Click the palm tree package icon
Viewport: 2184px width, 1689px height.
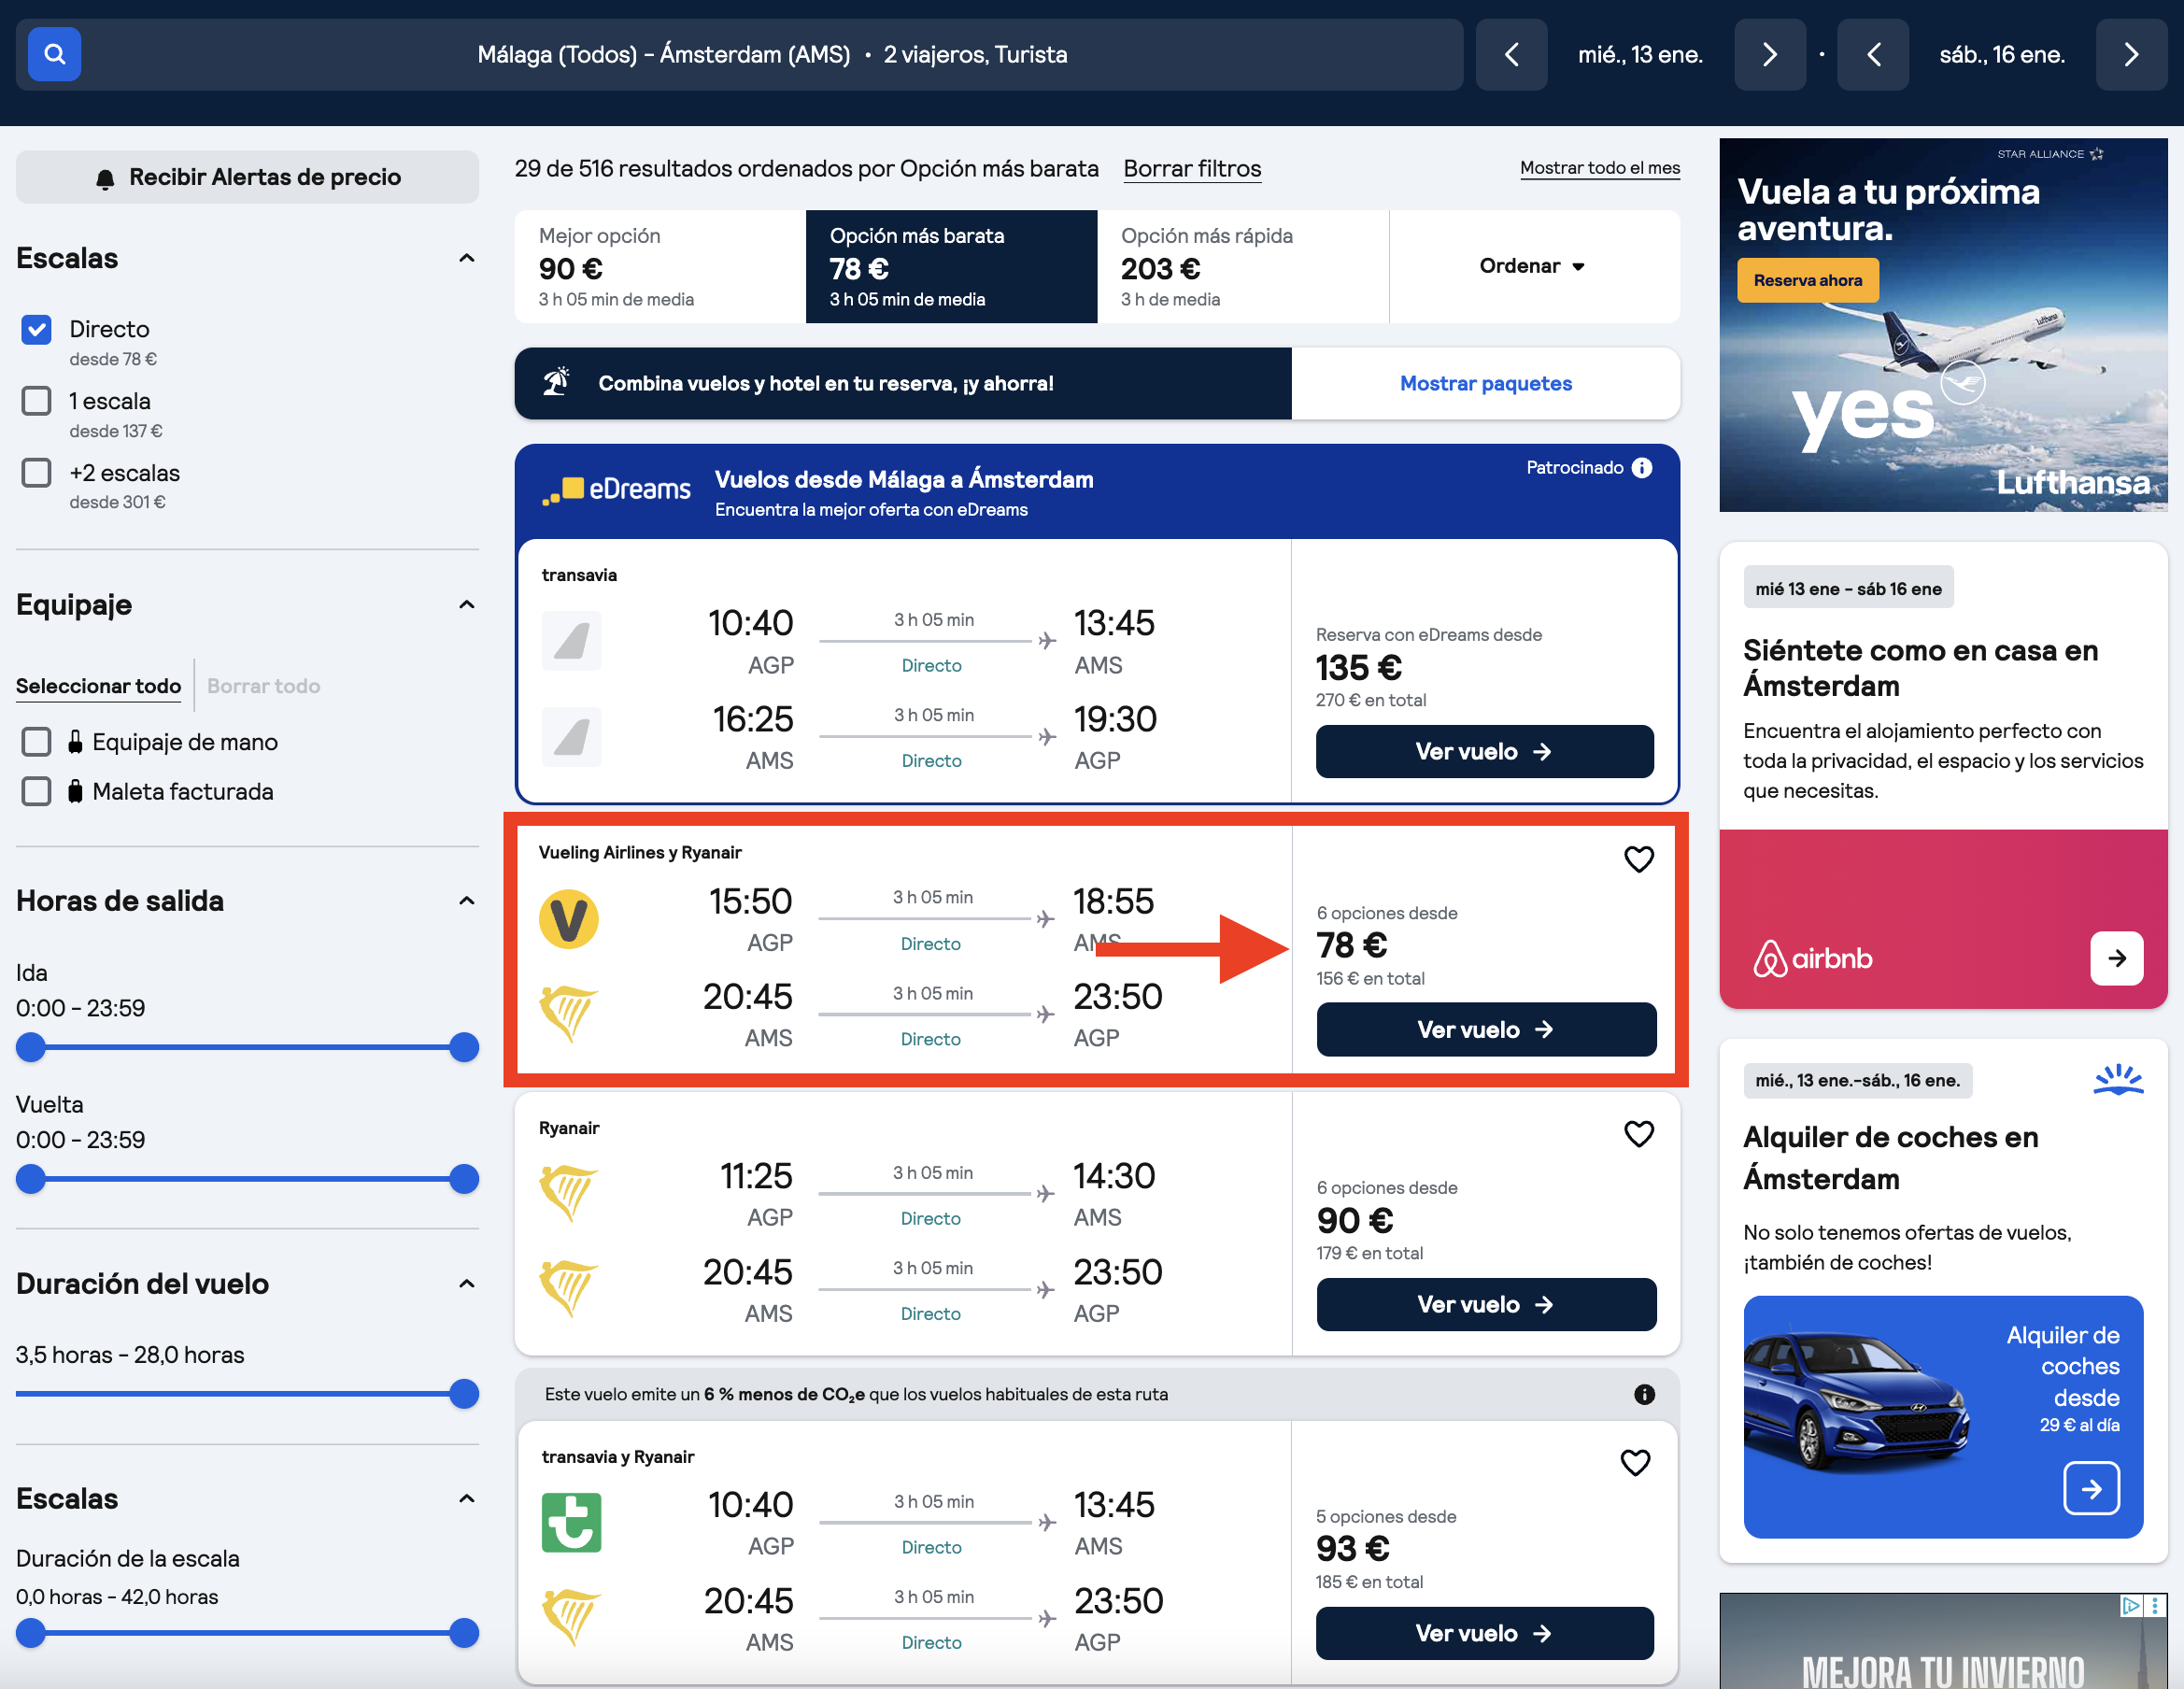(556, 382)
